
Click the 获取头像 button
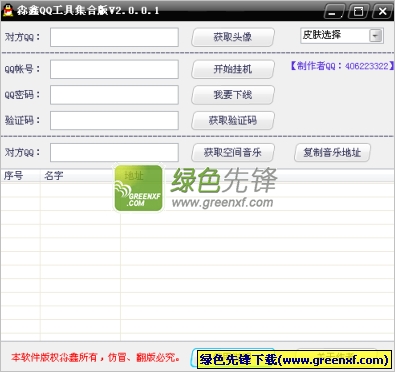click(233, 37)
